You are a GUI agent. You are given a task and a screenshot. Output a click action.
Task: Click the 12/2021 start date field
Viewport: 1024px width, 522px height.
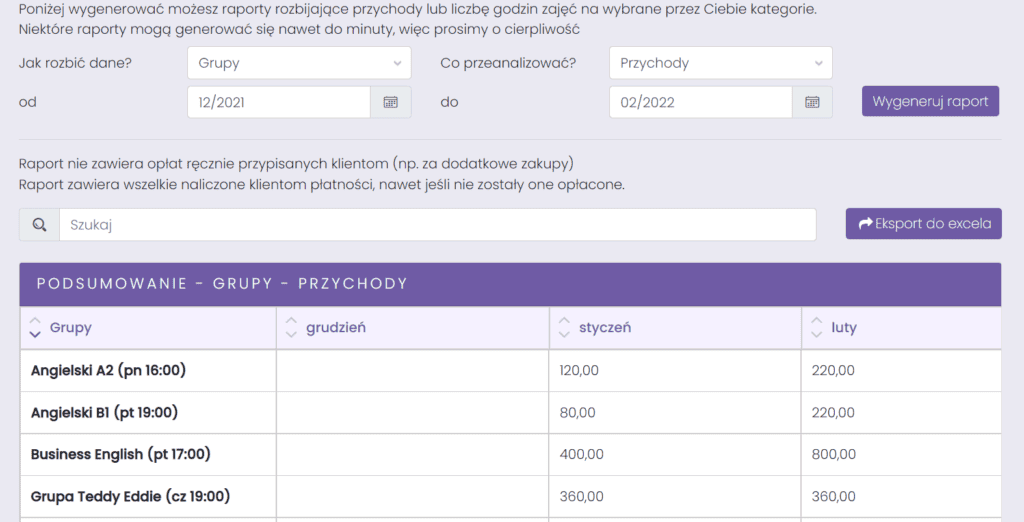click(279, 102)
